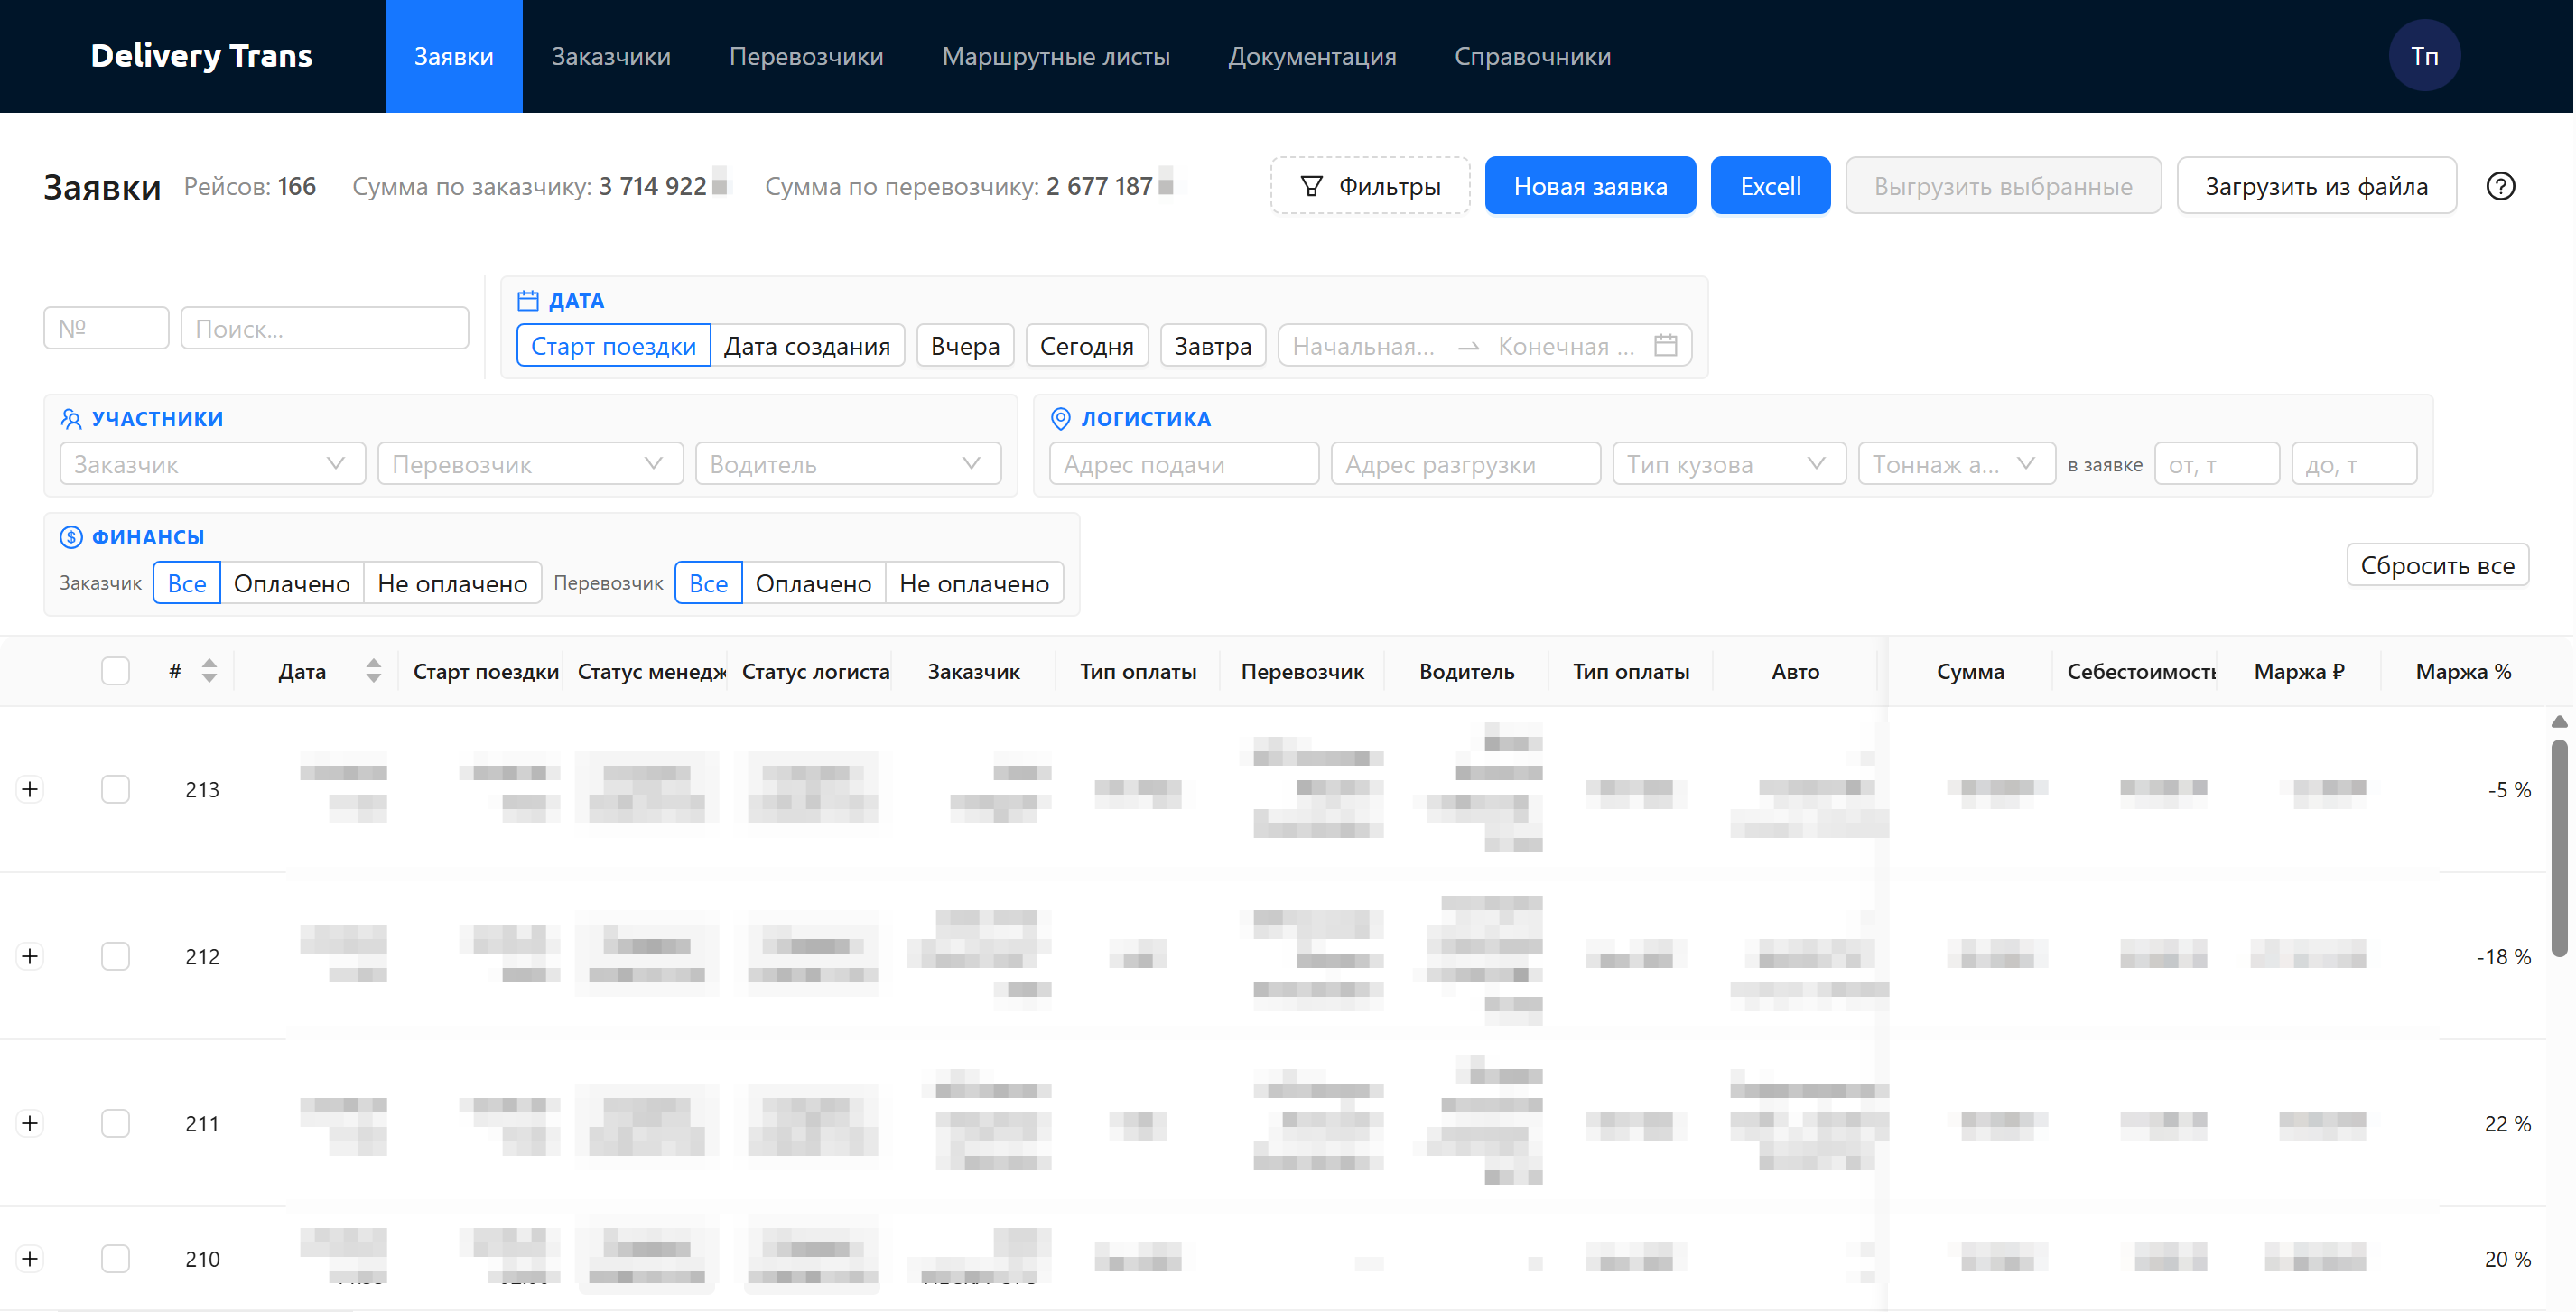Click the Delivery Trans logo
Viewport: 2576px width, 1312px height.
201,56
